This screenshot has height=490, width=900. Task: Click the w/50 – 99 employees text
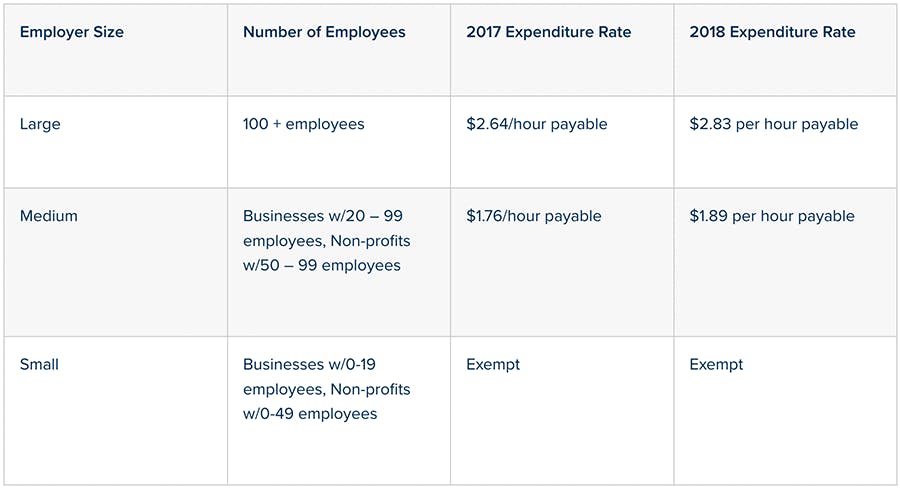tap(322, 266)
